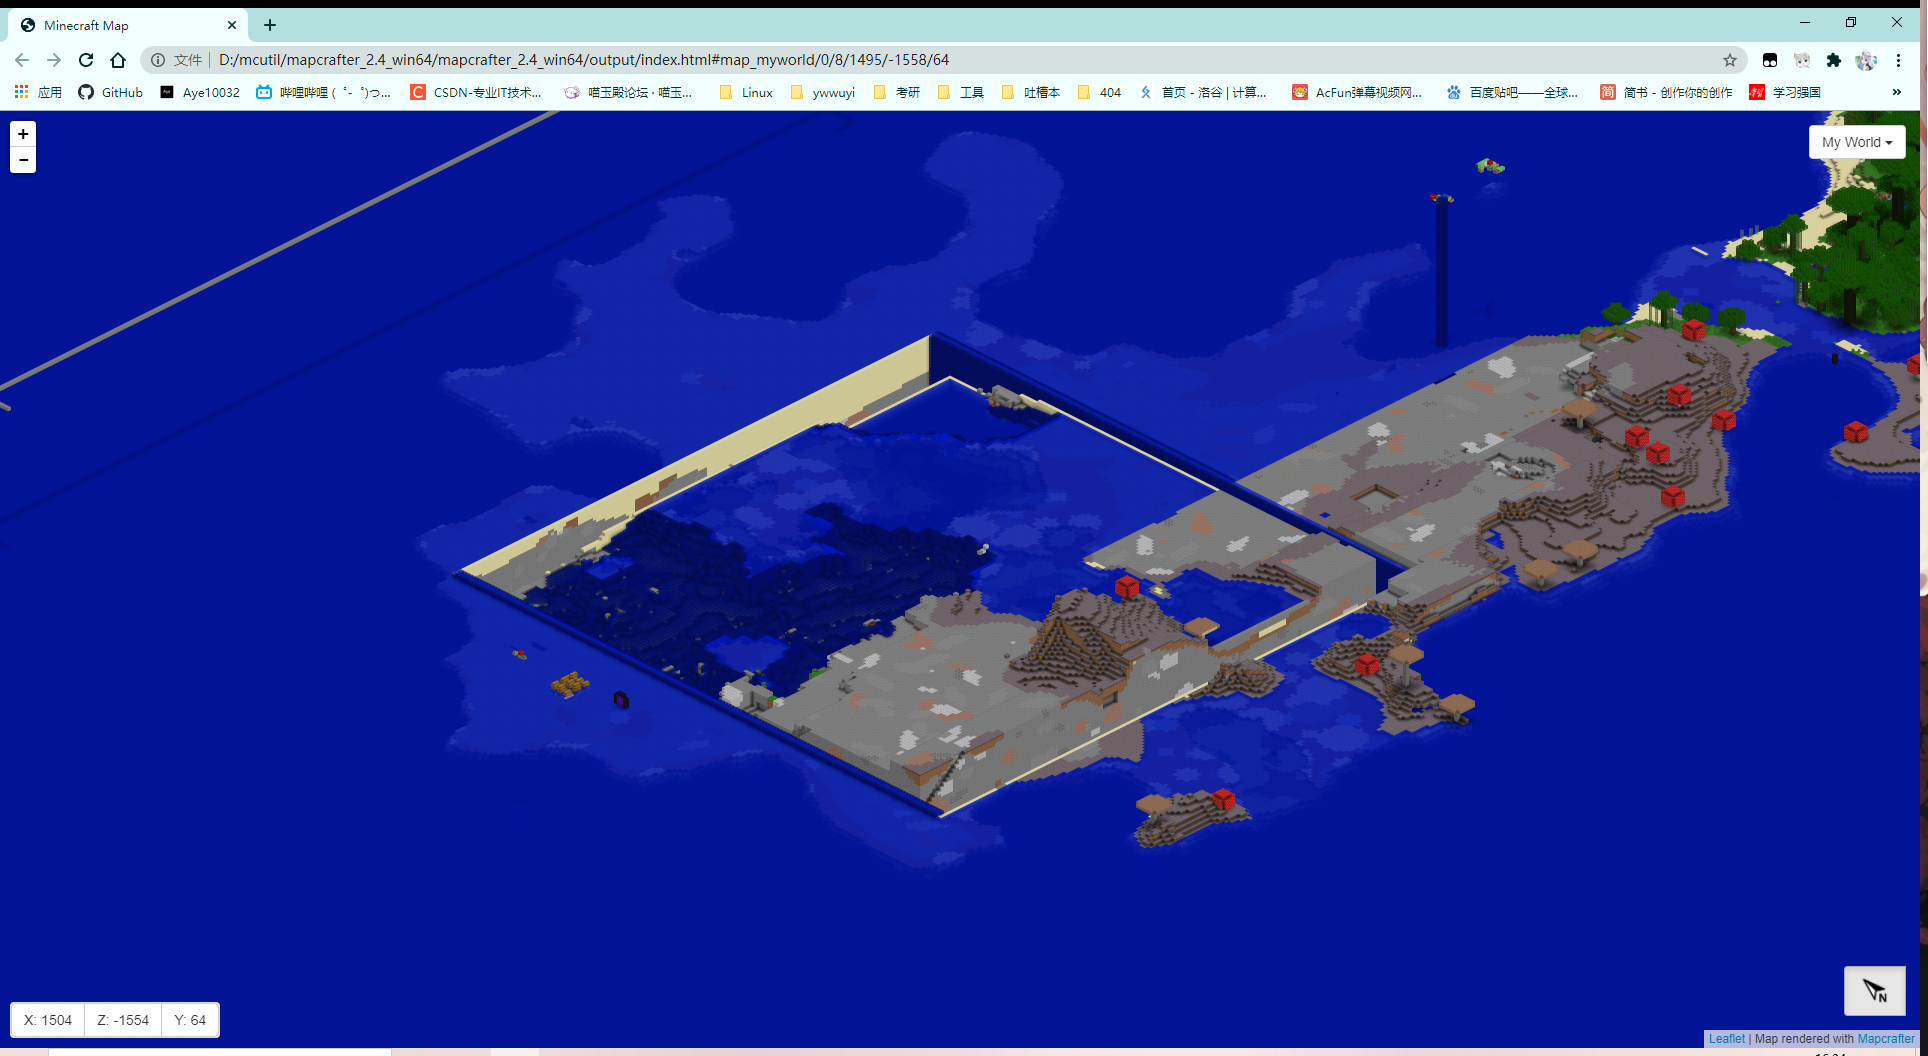Open a new browser tab
1928x1056 pixels.
270,25
